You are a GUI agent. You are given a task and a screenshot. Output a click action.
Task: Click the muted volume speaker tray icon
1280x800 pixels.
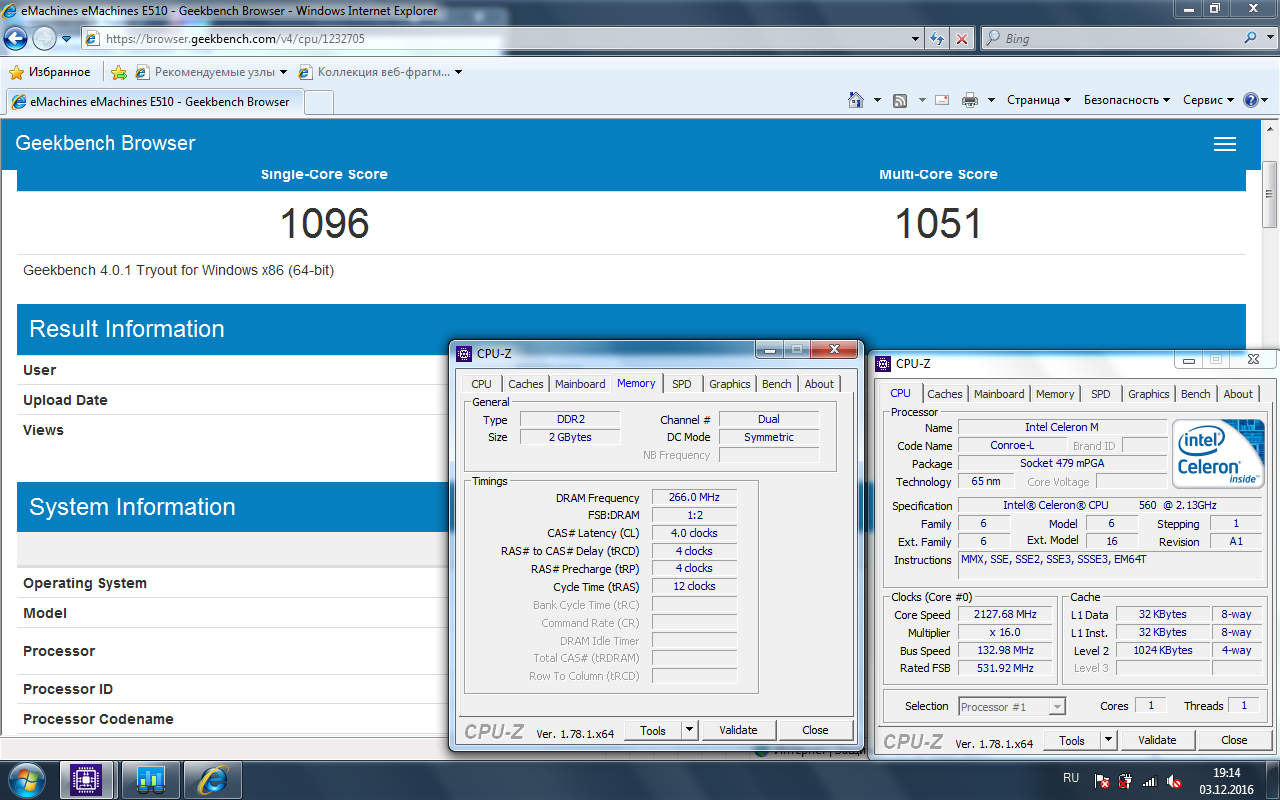[1174, 781]
